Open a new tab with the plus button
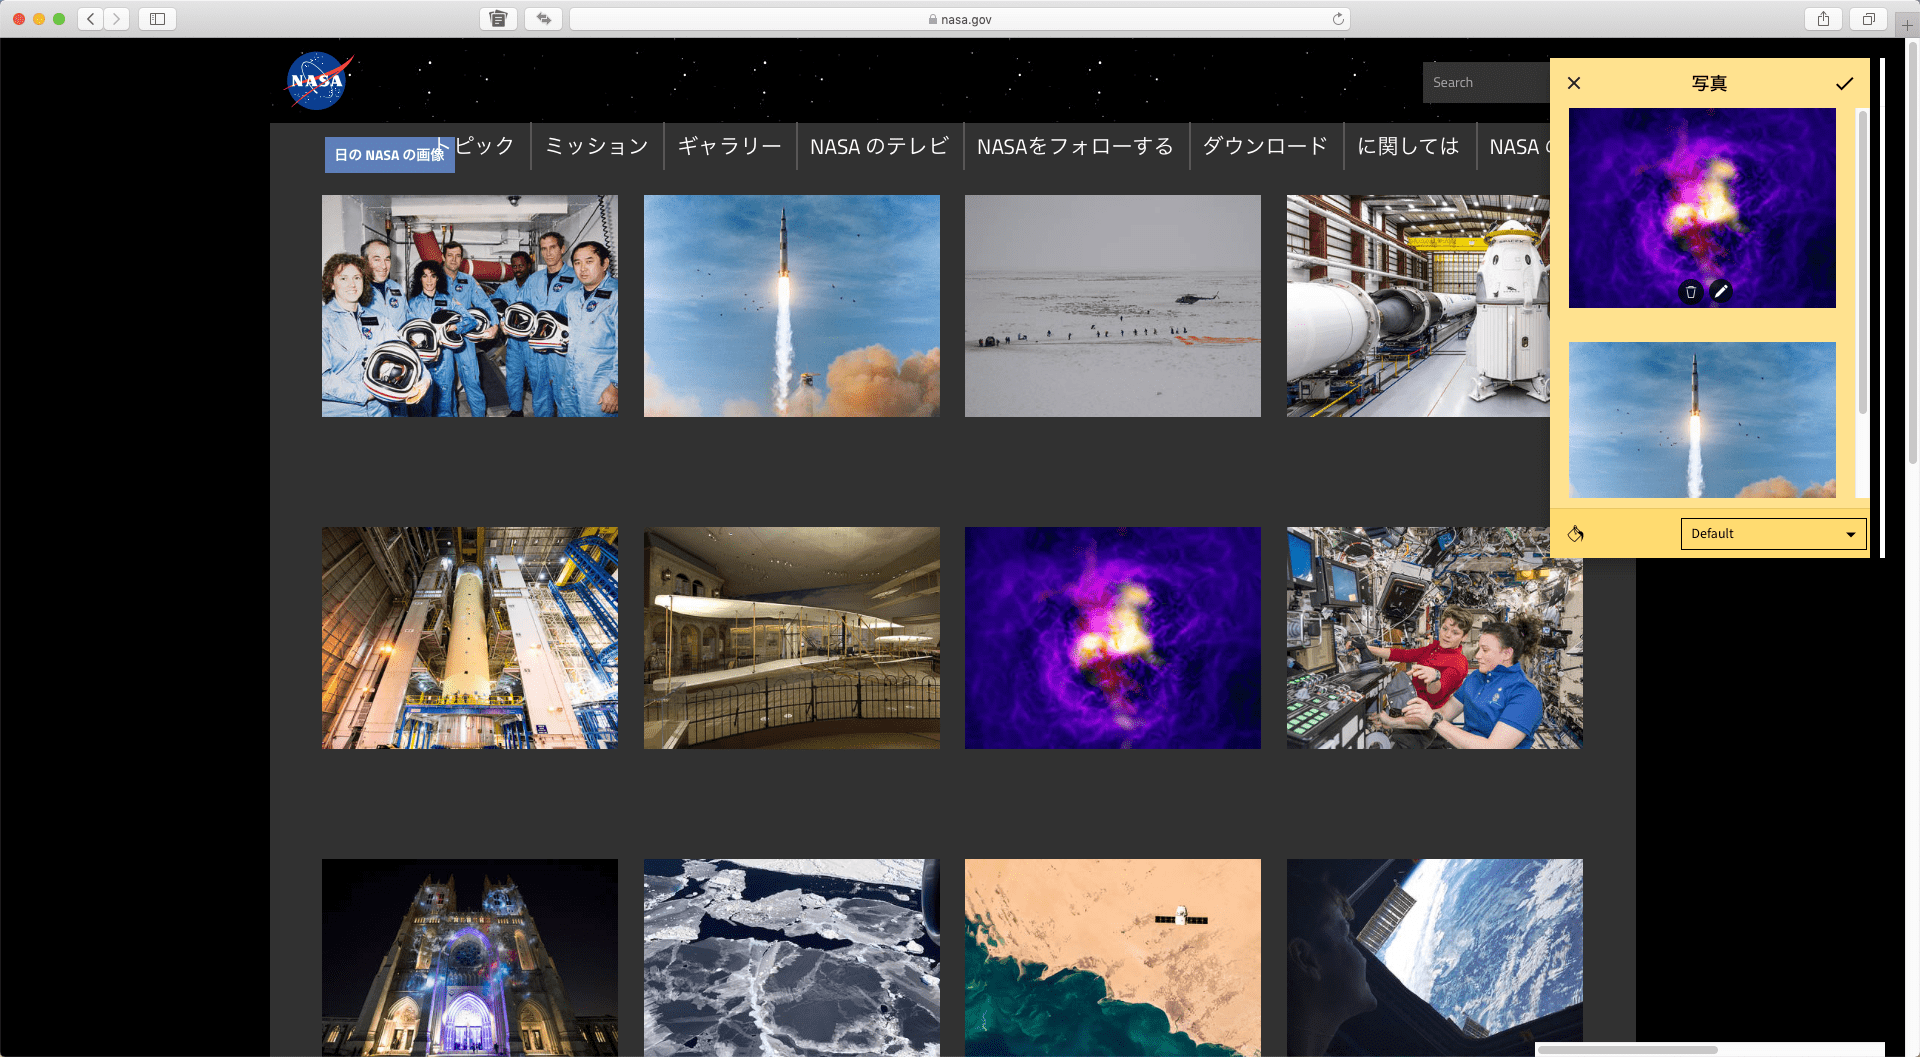 click(1907, 24)
